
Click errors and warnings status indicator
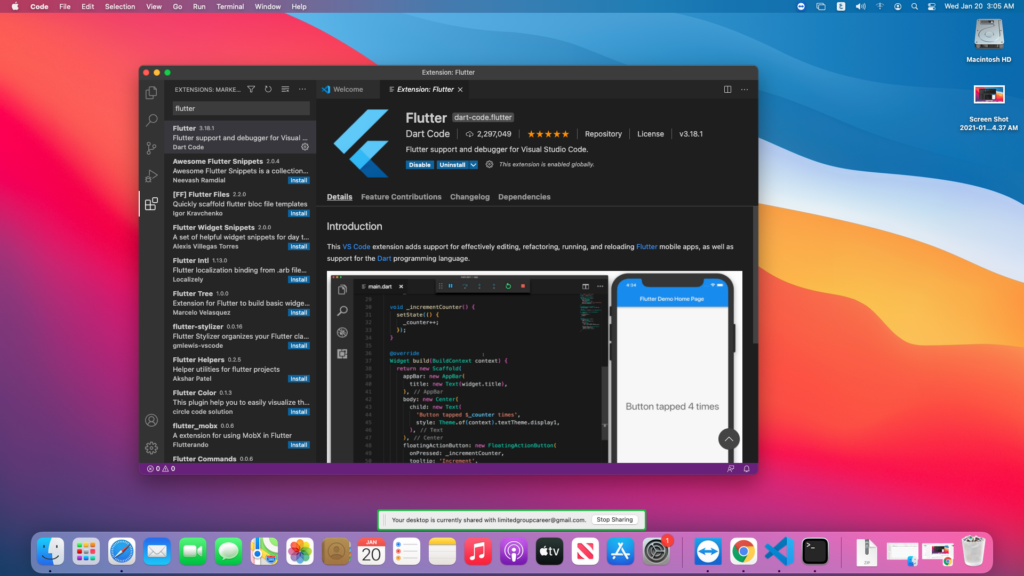161,469
